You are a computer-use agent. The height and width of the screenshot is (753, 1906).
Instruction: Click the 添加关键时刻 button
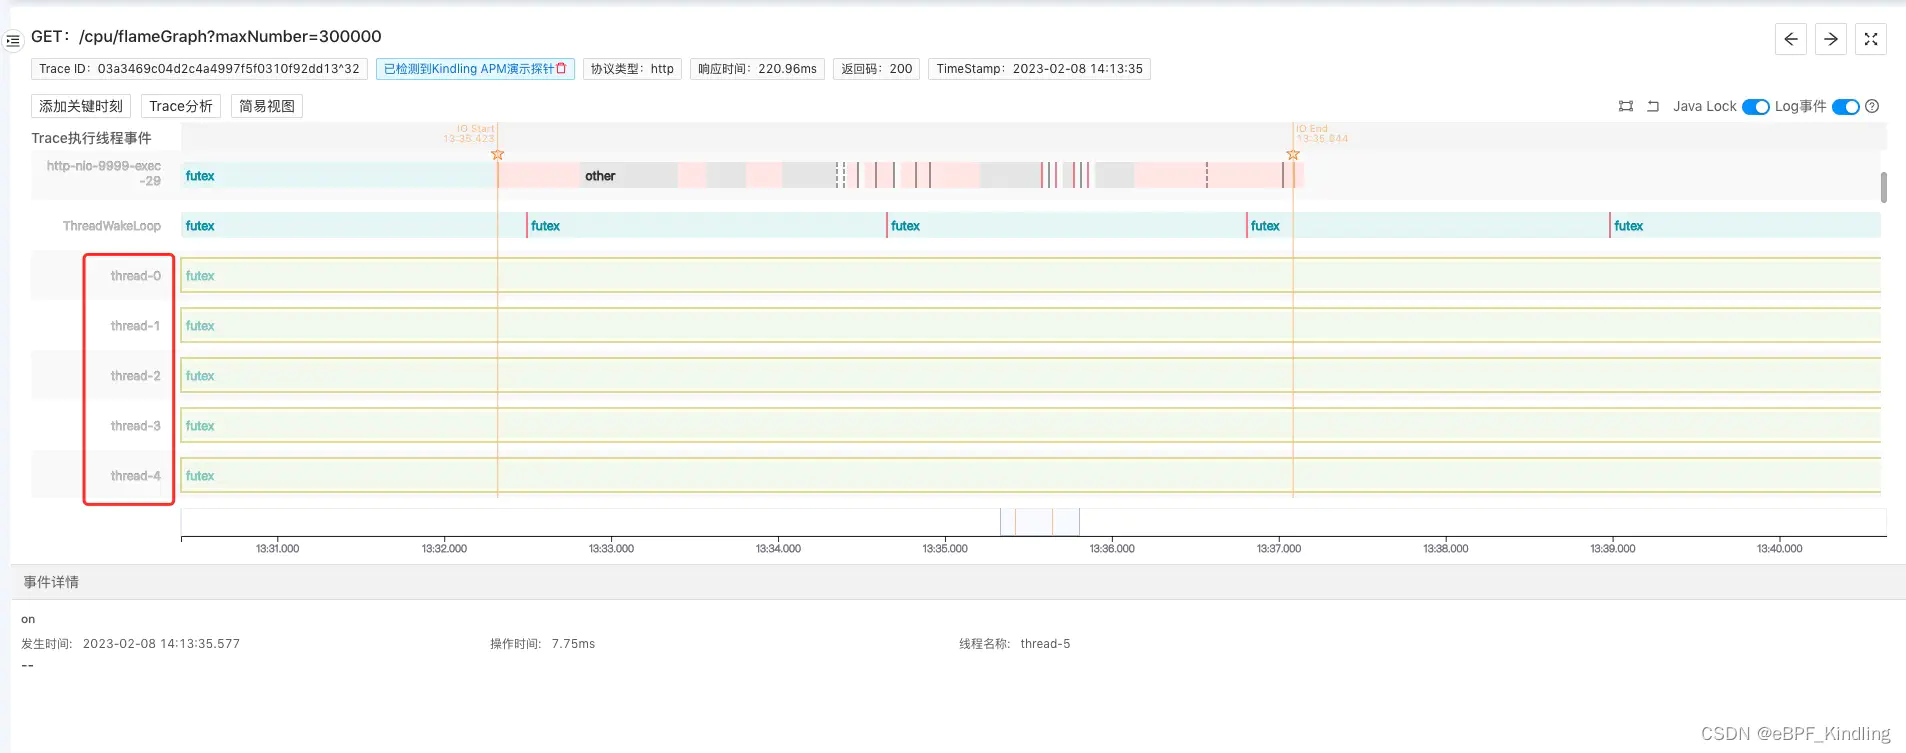tap(81, 106)
